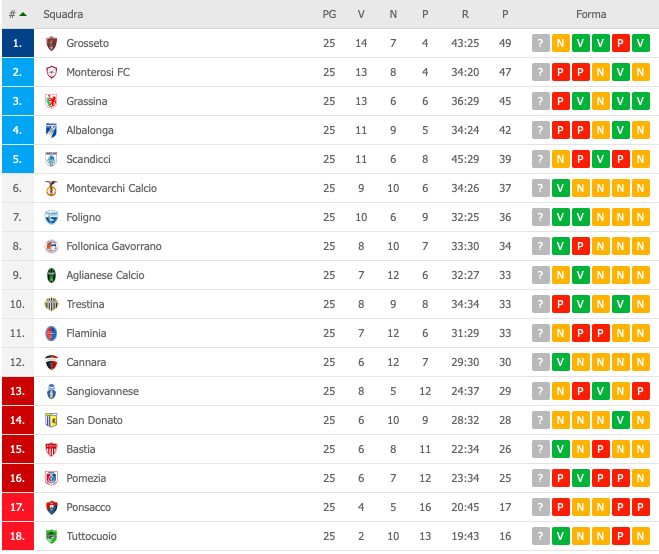
Task: Open the Follonica Gavorrano team link
Action: pyautogui.click(x=114, y=246)
